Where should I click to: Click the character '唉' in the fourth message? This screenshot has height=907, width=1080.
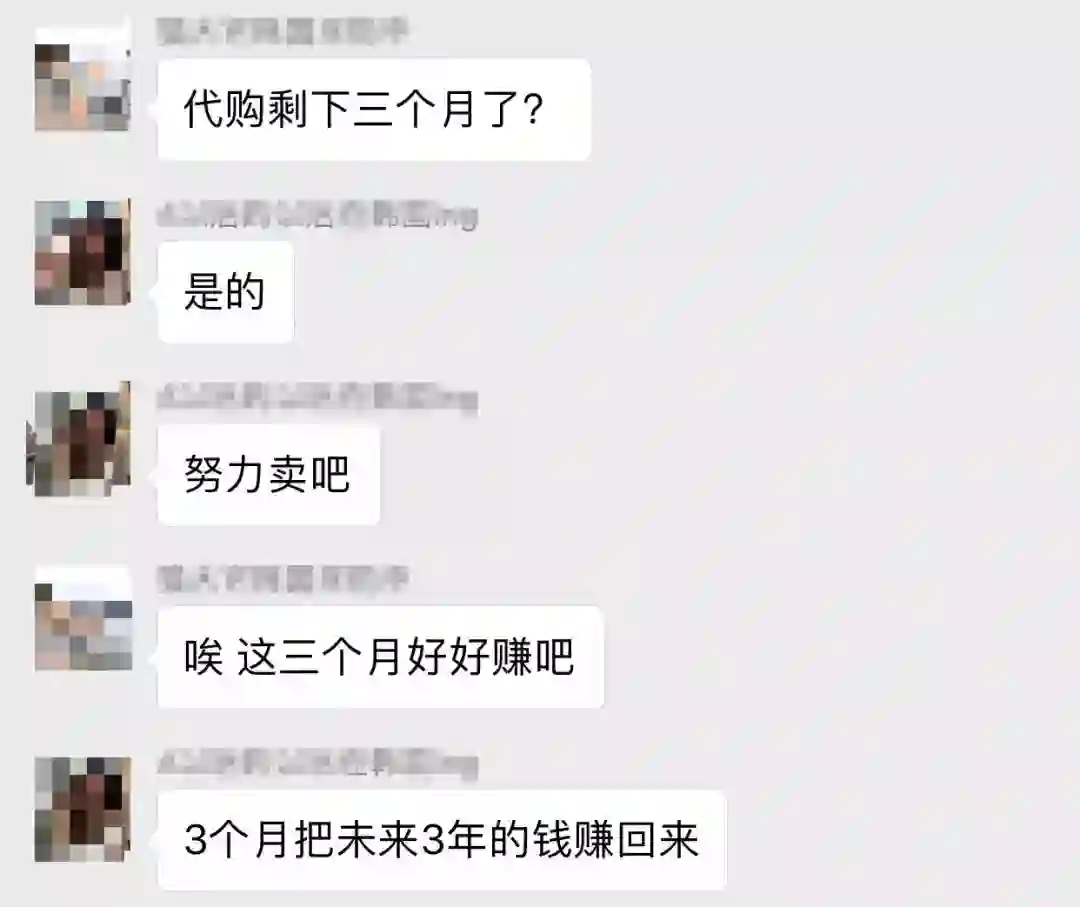point(203,657)
